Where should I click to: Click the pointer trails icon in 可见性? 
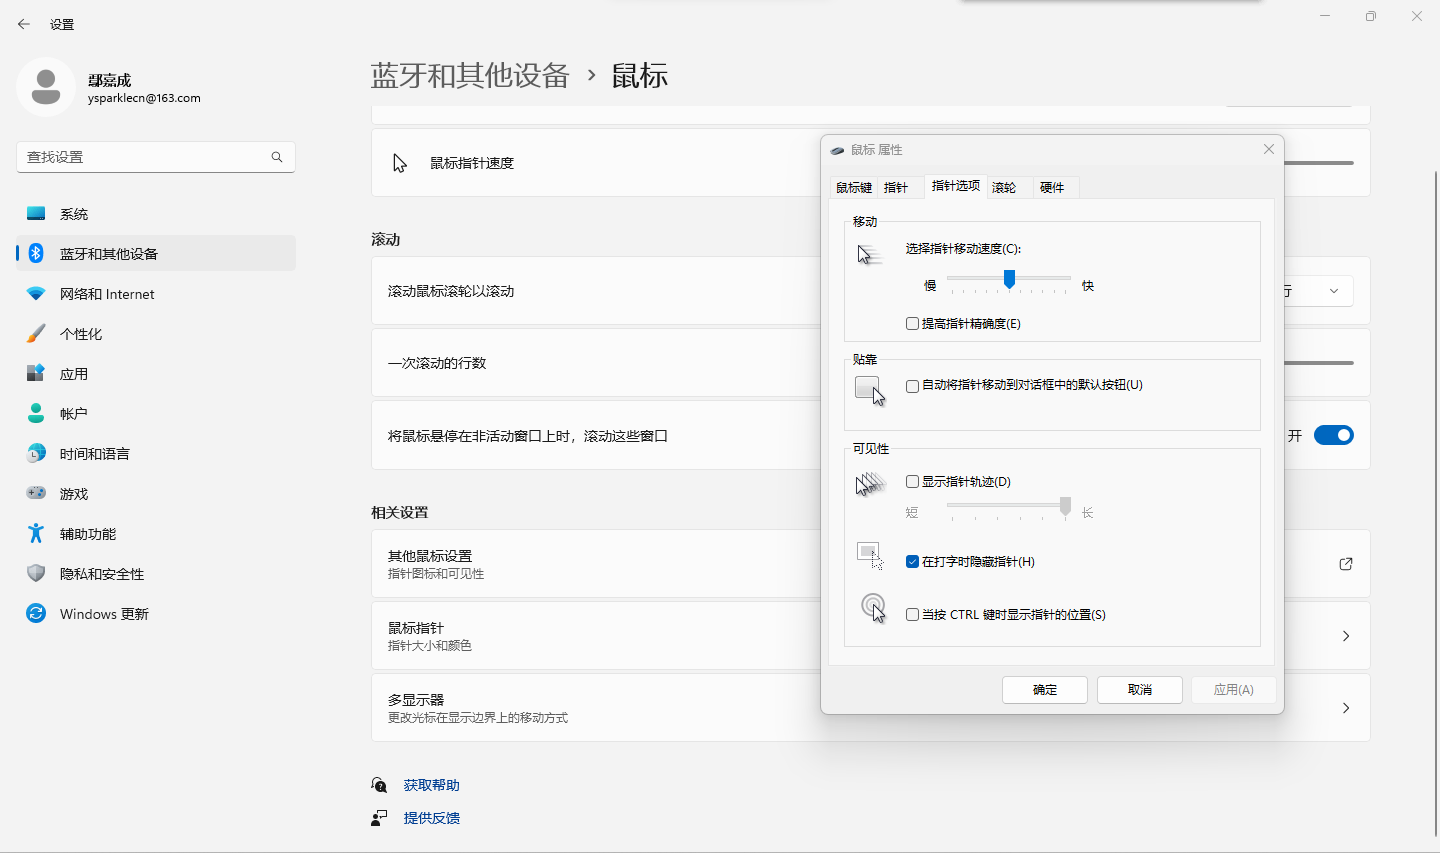871,485
